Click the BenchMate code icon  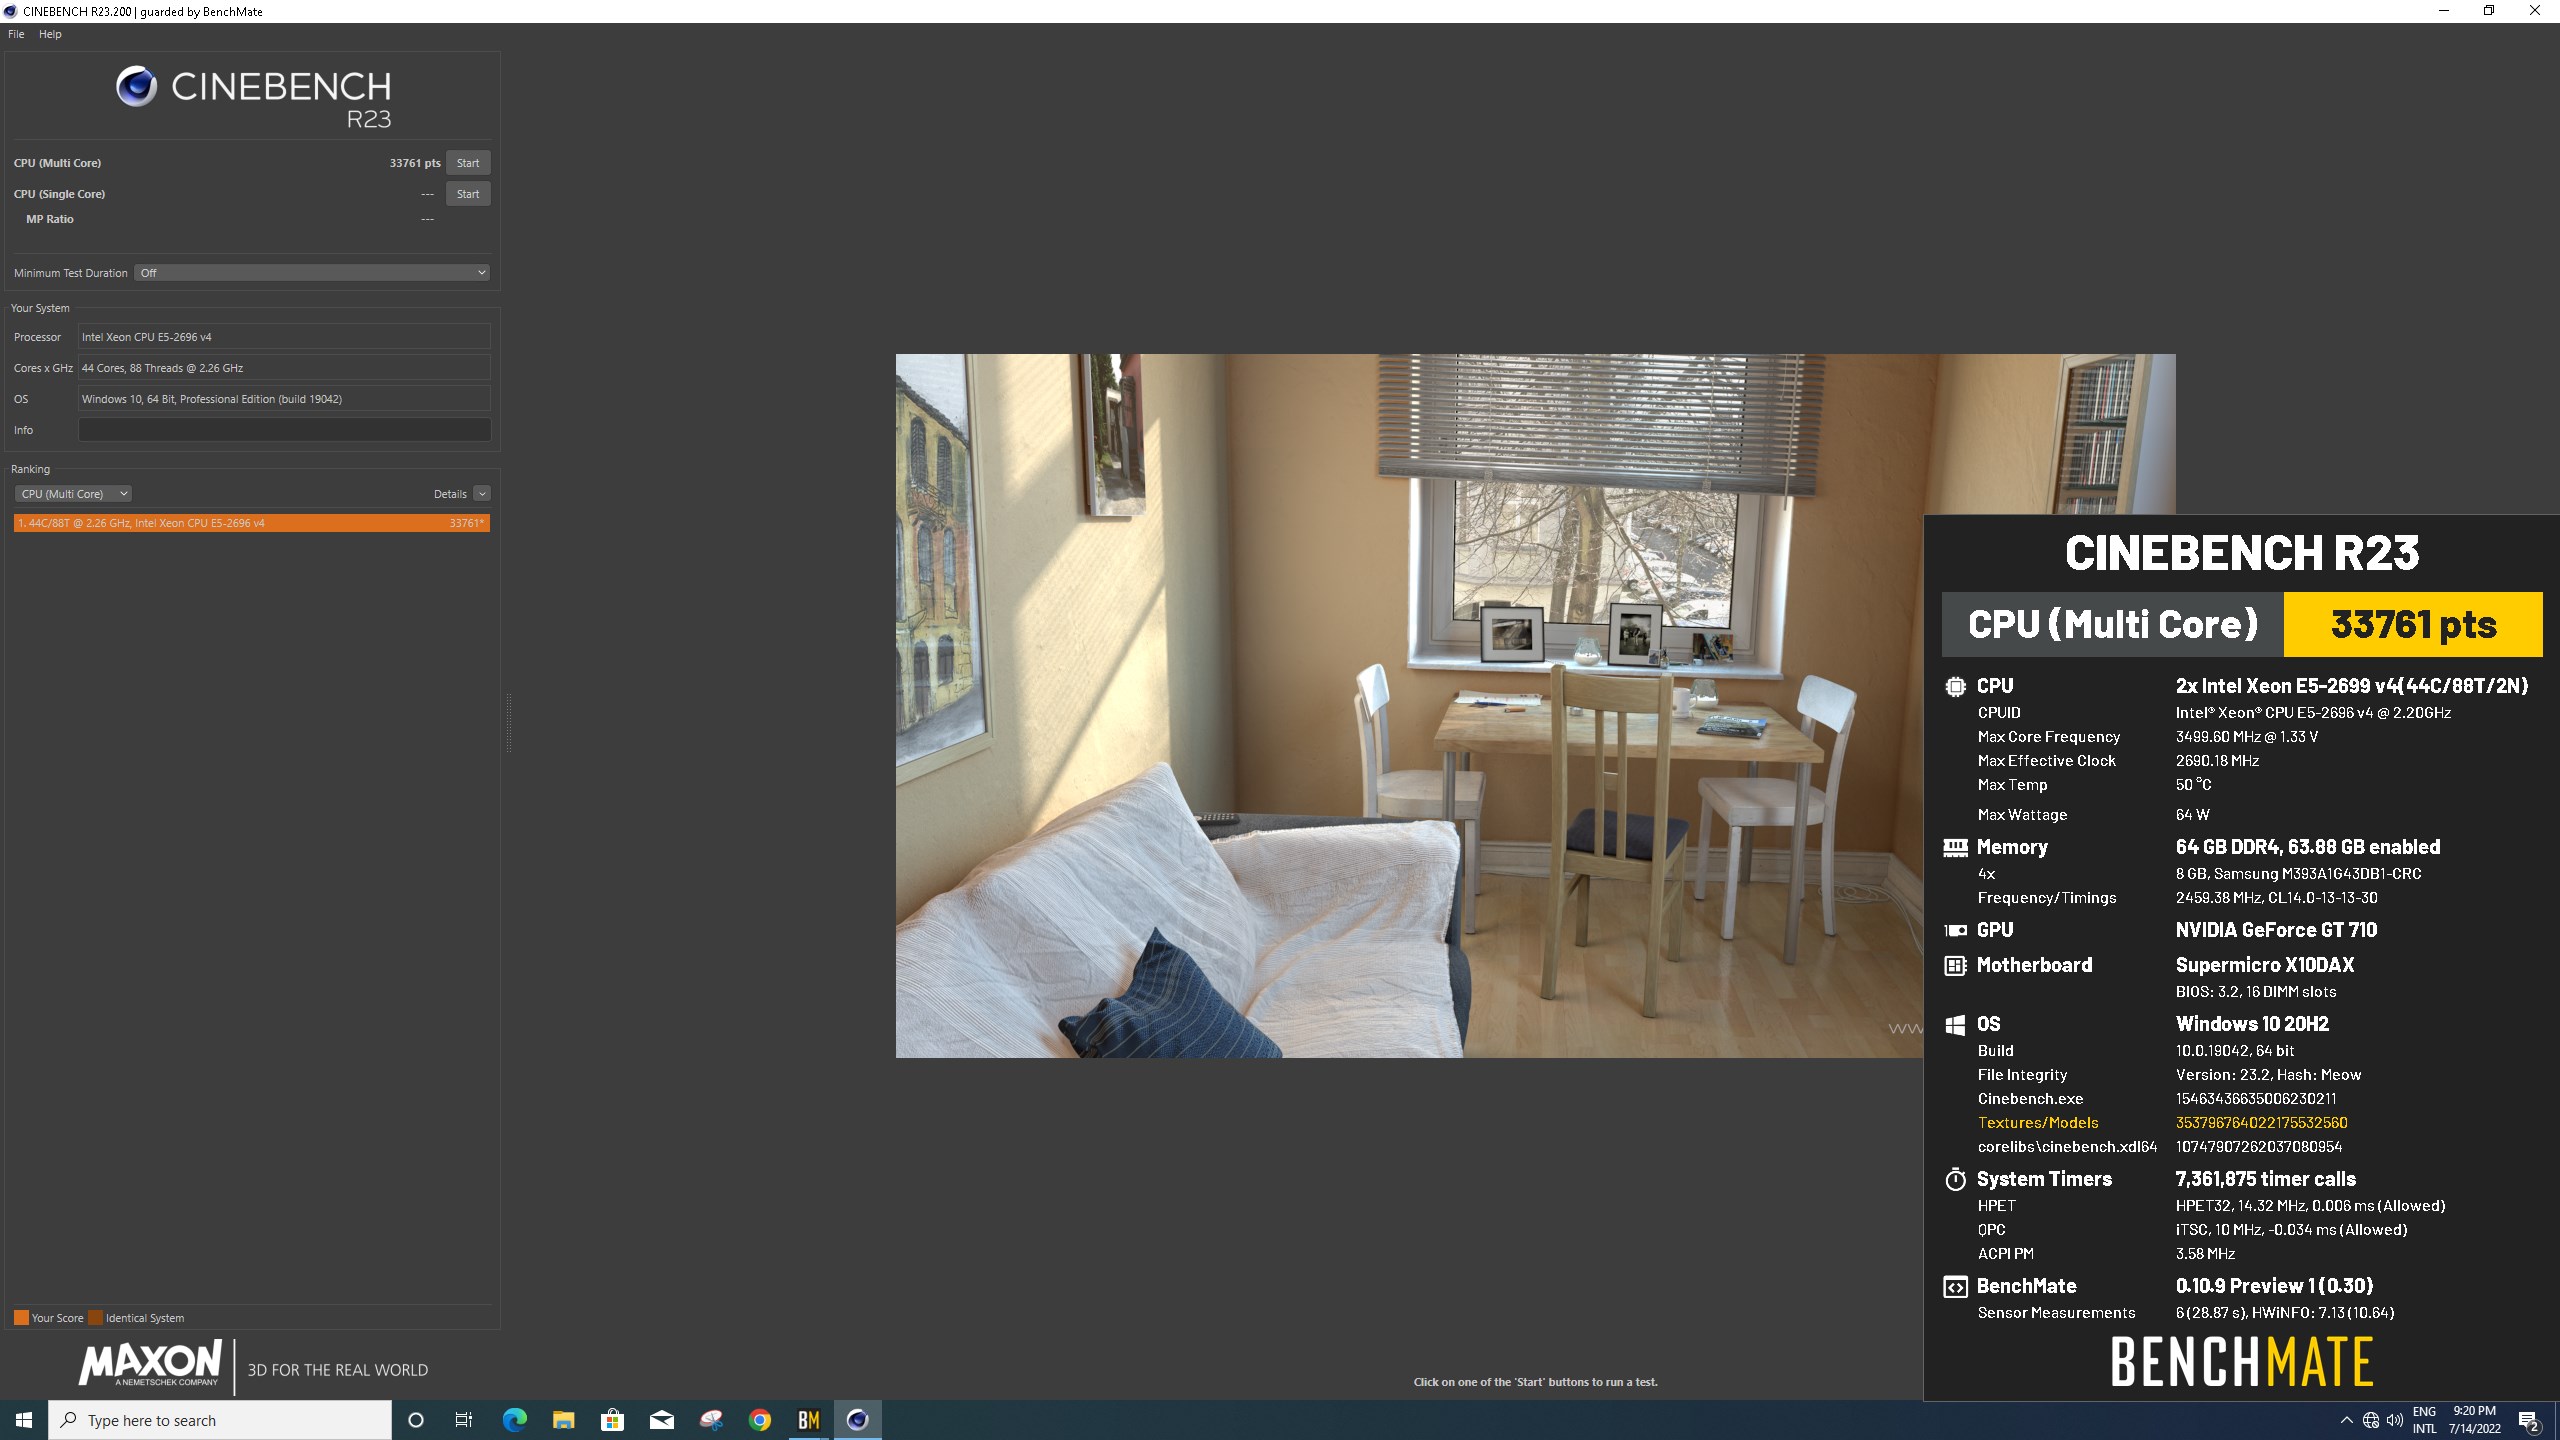(x=1955, y=1287)
